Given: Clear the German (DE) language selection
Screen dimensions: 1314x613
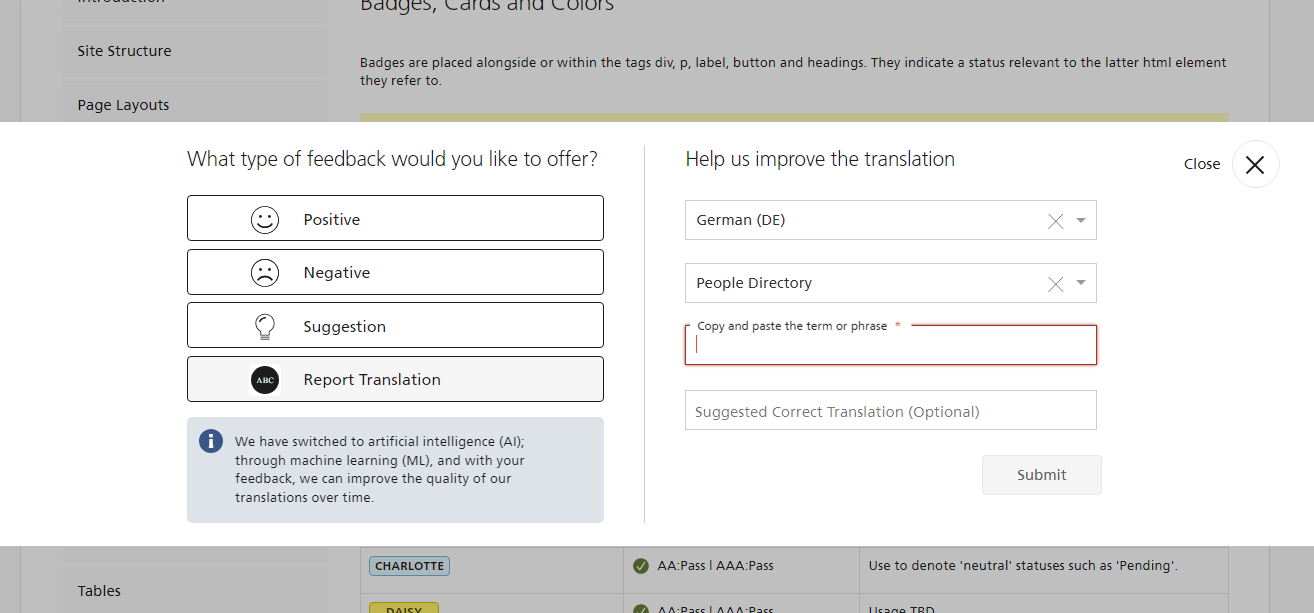Looking at the screenshot, I should (1055, 221).
